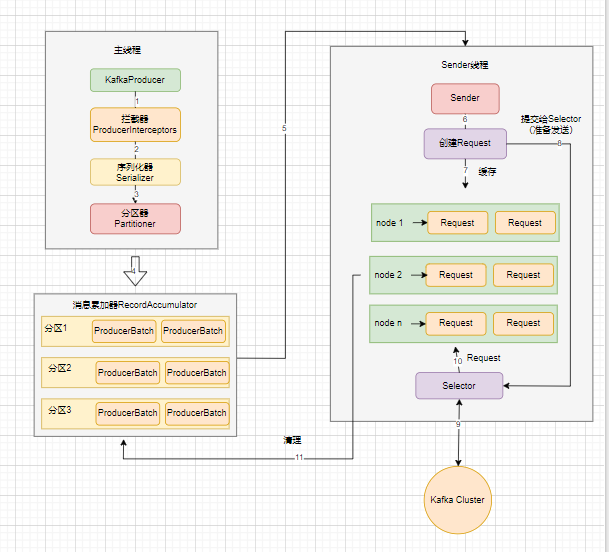Click the node 2 label
609x552 pixels.
coord(388,275)
